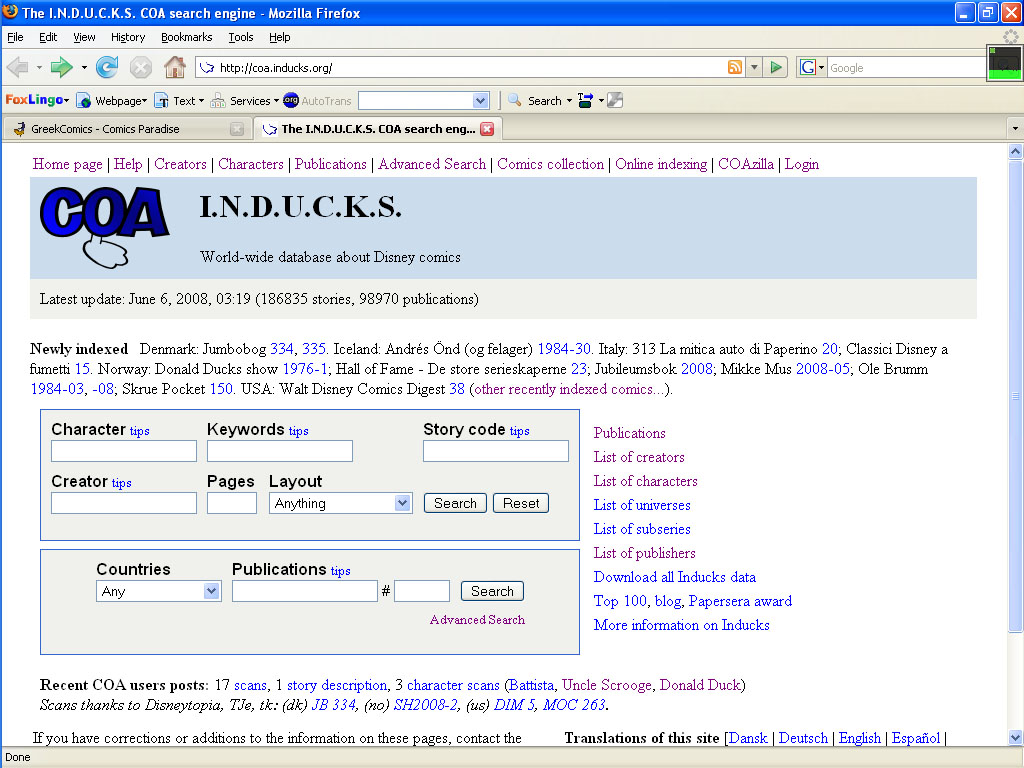Click the Reset button

(x=521, y=503)
